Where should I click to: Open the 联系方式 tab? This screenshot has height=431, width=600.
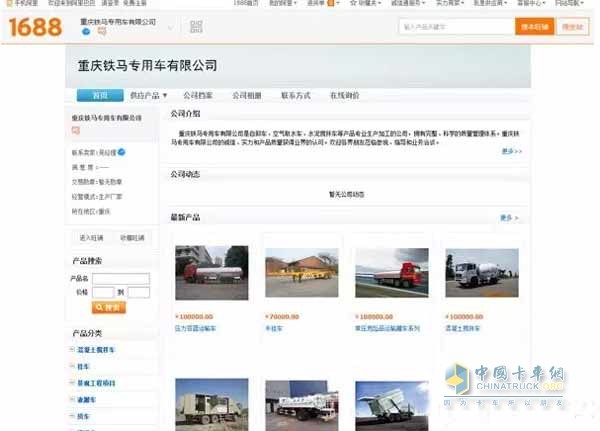click(296, 95)
